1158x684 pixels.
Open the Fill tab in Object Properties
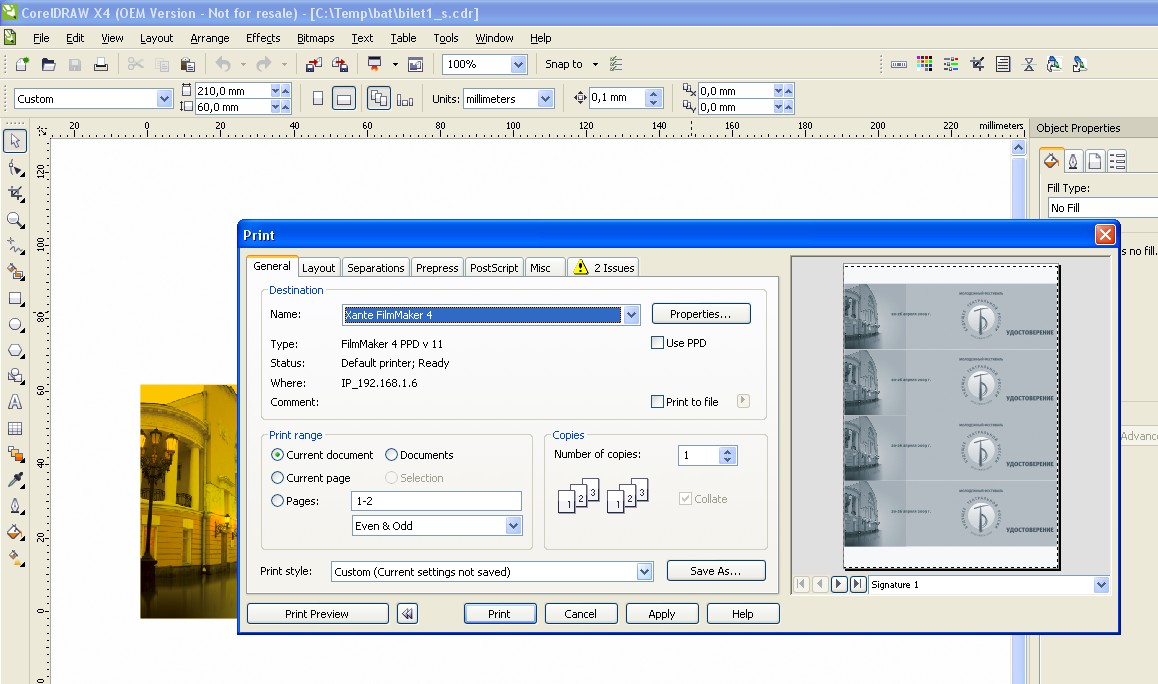1051,160
